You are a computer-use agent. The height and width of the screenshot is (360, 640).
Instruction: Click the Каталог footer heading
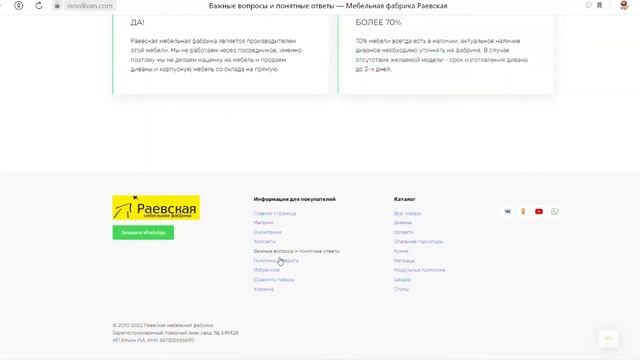click(x=404, y=199)
